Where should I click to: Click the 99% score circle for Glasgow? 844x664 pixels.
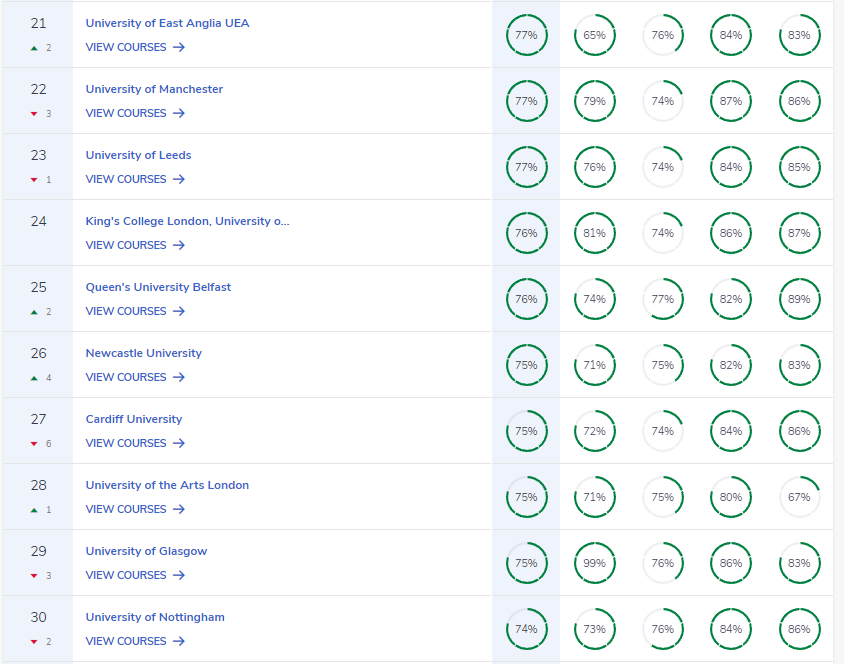click(594, 563)
